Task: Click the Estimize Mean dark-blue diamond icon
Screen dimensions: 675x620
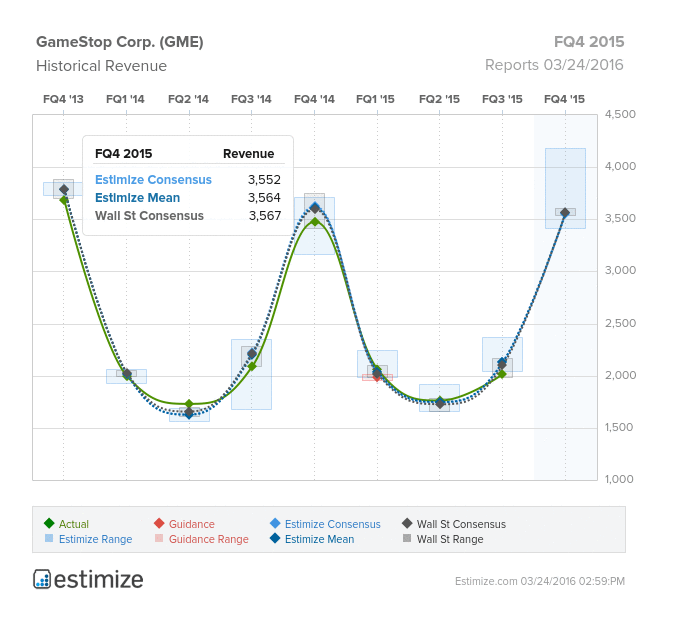Action: coord(275,538)
